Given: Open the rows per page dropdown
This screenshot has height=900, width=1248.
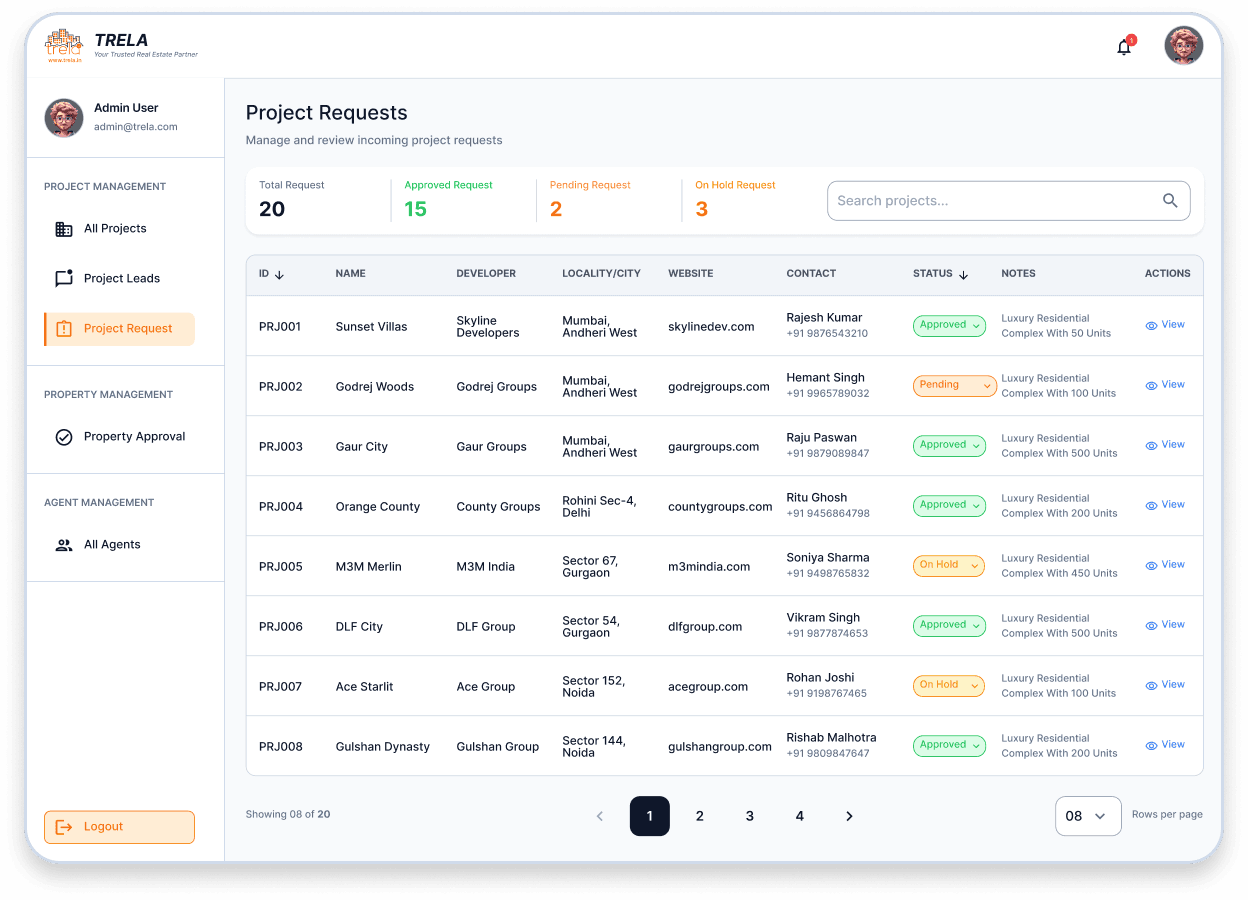Looking at the screenshot, I should point(1088,816).
